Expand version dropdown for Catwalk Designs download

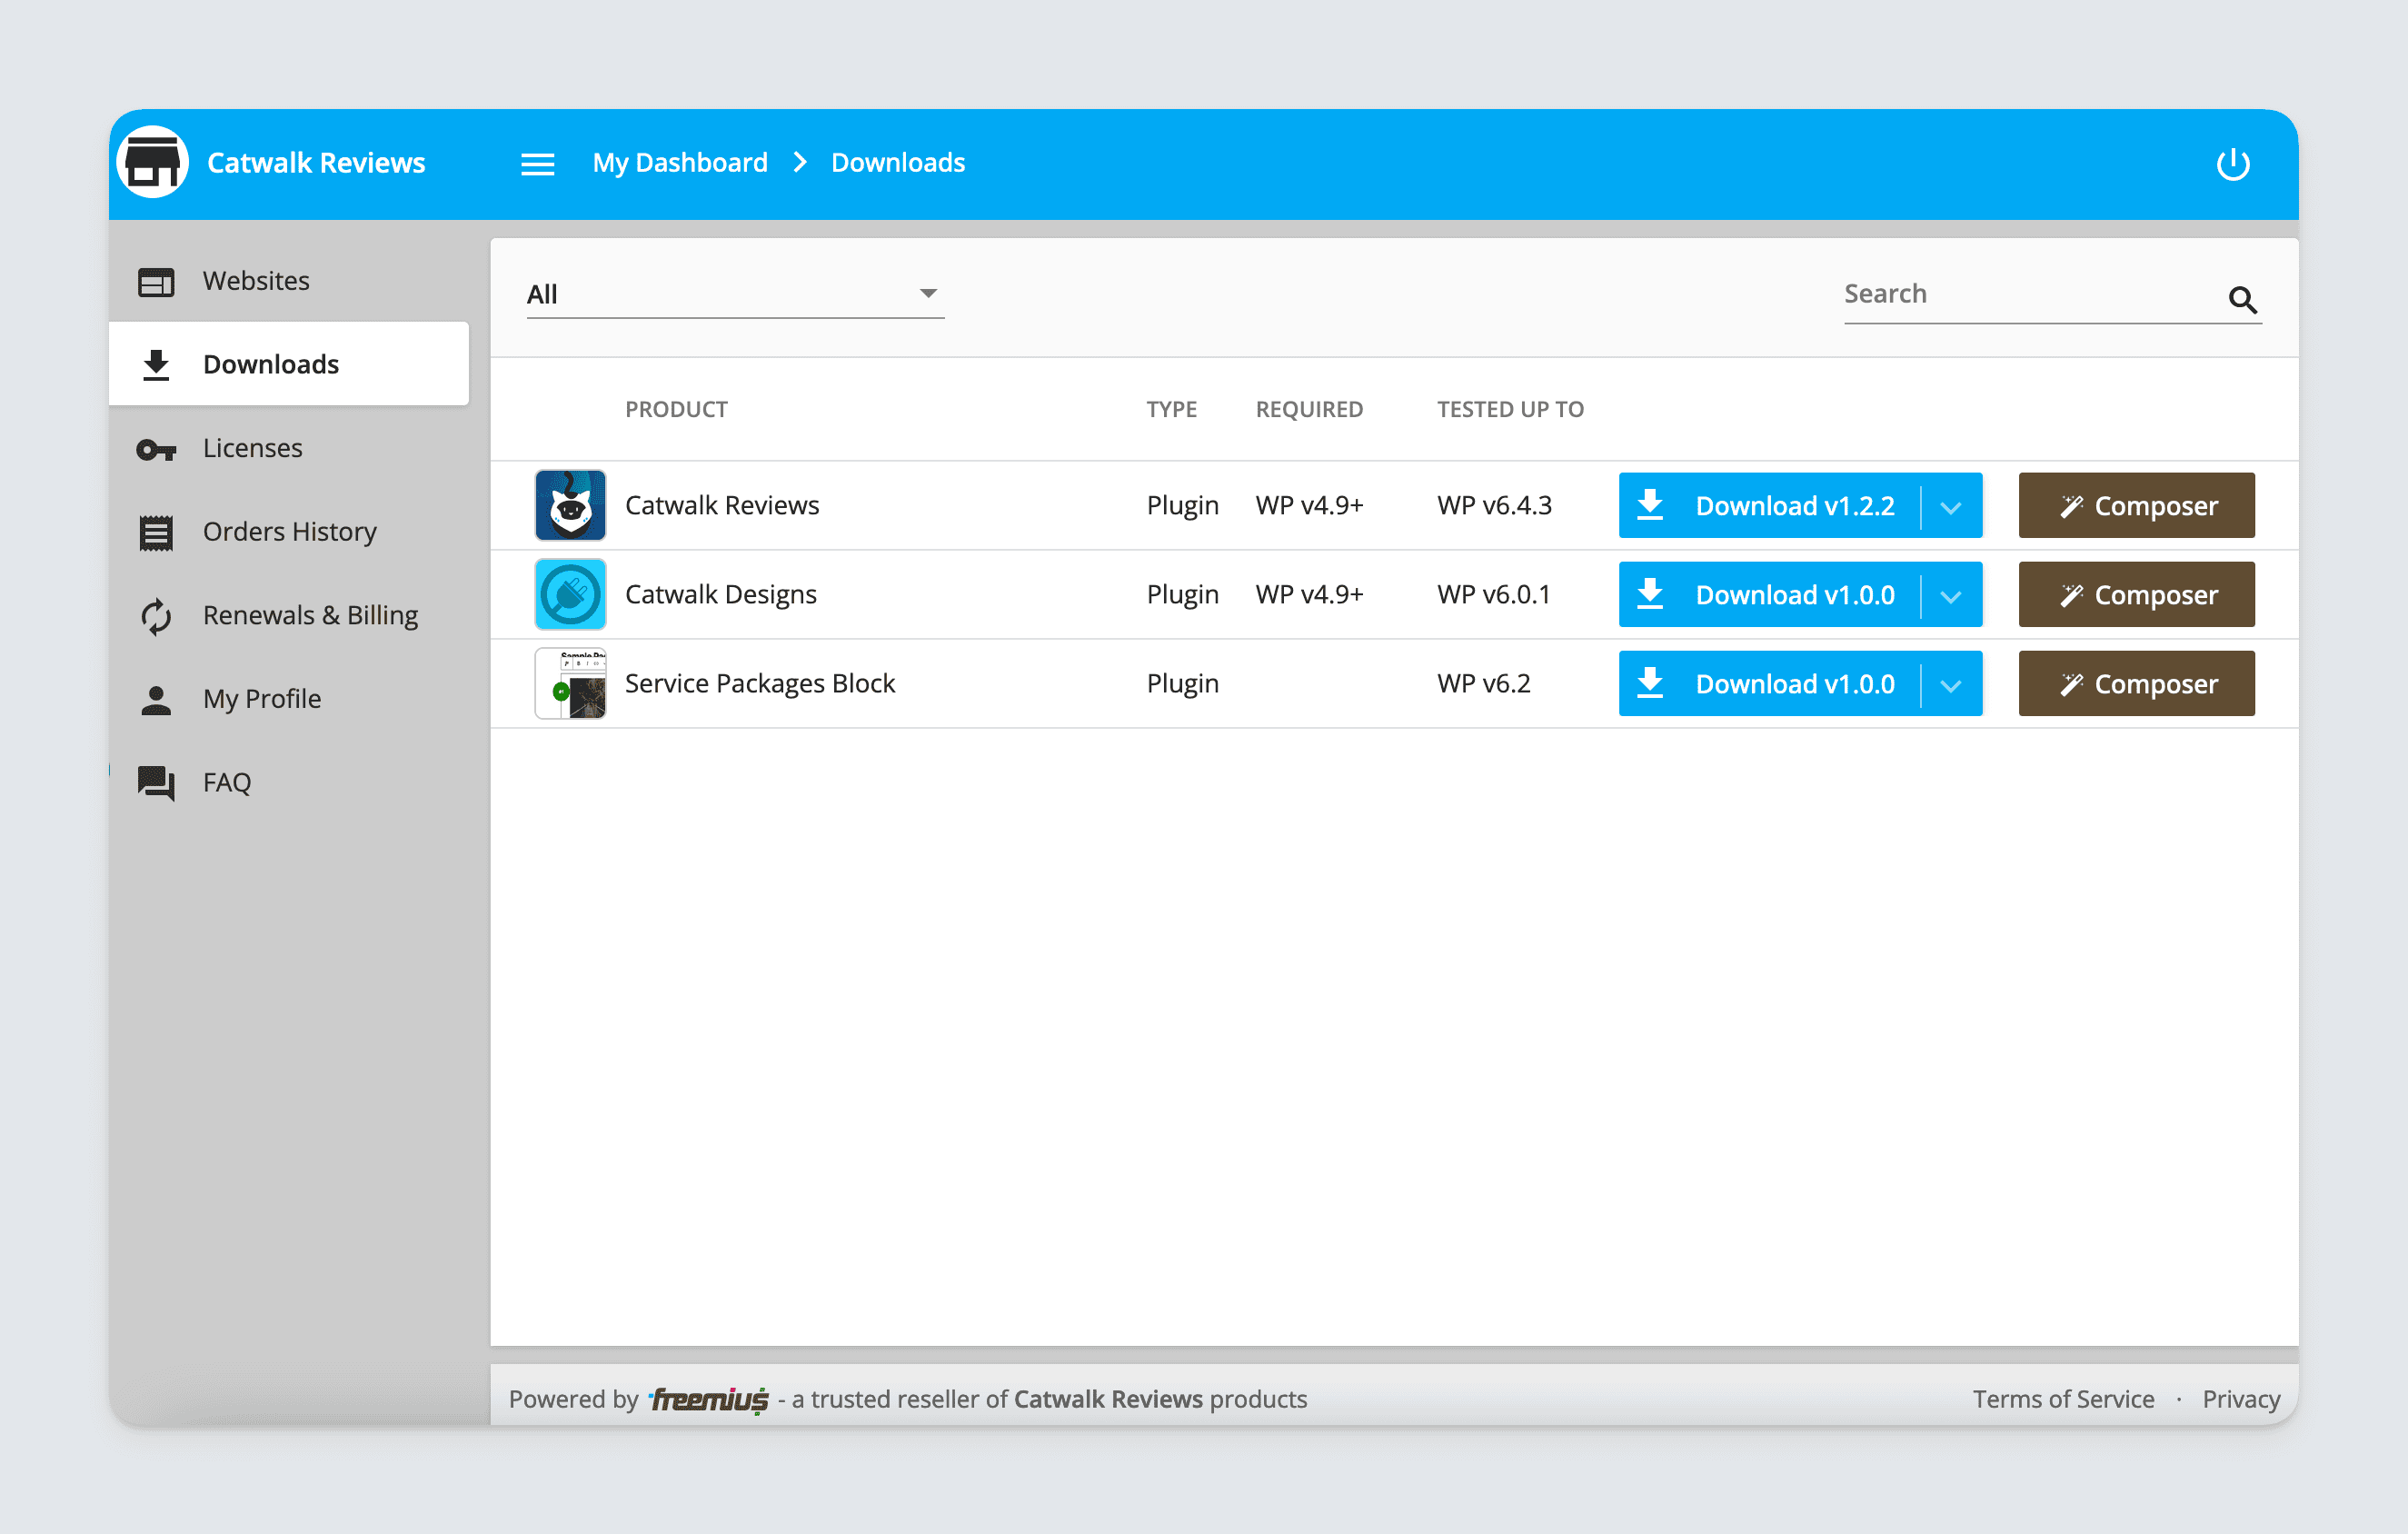[1950, 595]
